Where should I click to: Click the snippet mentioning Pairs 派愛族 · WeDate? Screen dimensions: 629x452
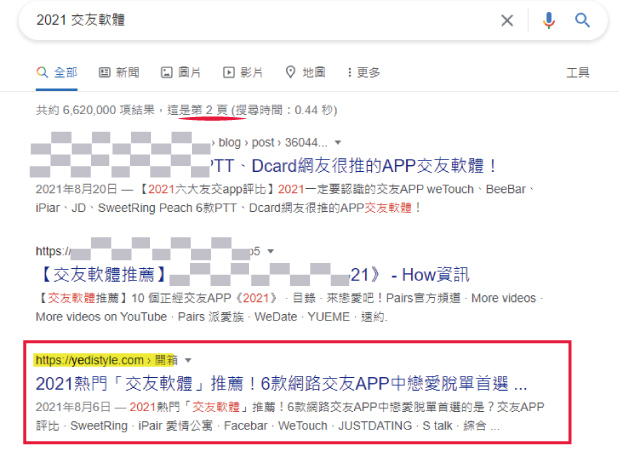pos(289,307)
